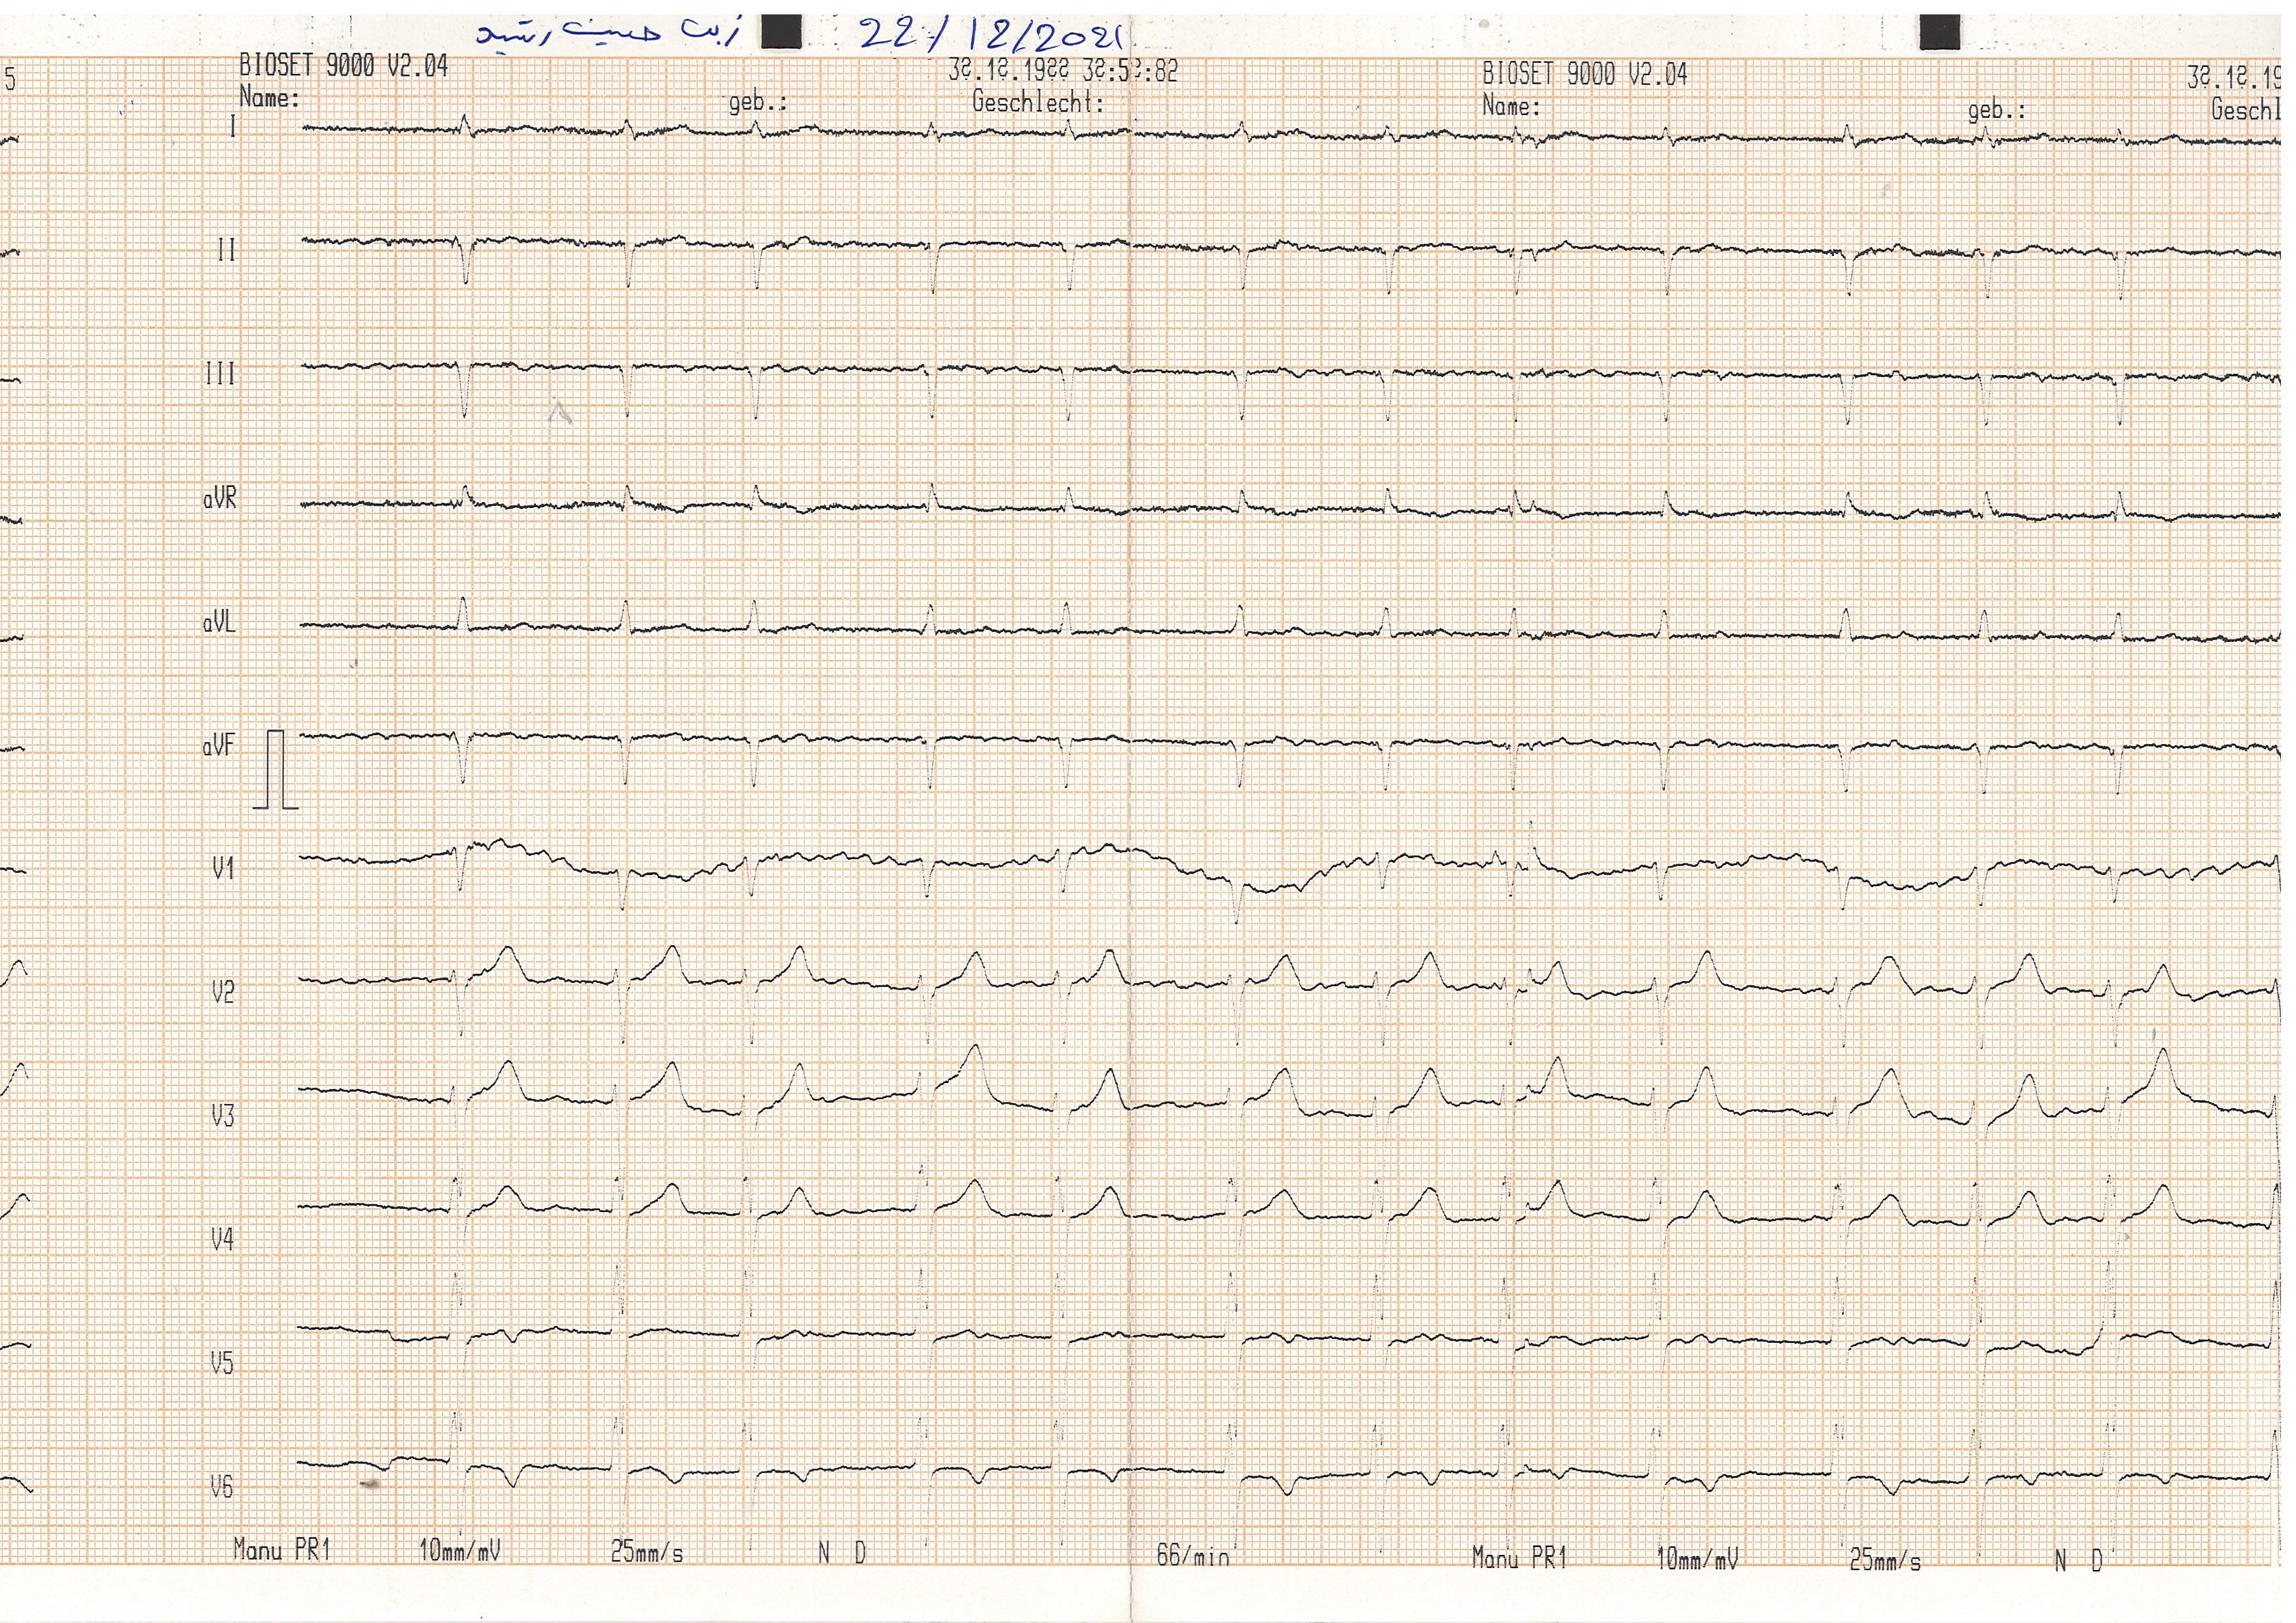
Task: Click BIOSET 9000 V2.04 on the left sheet
Action: 343,67
